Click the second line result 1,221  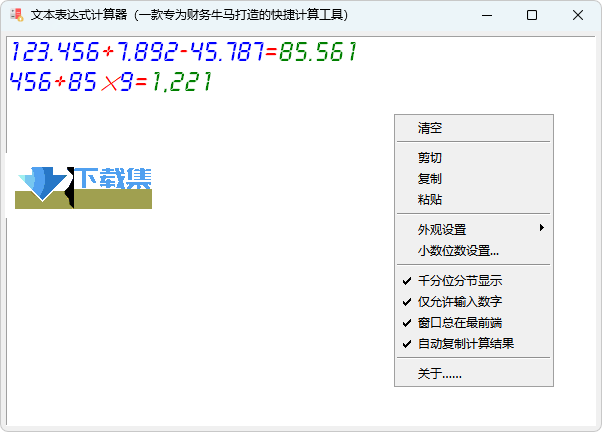181,82
